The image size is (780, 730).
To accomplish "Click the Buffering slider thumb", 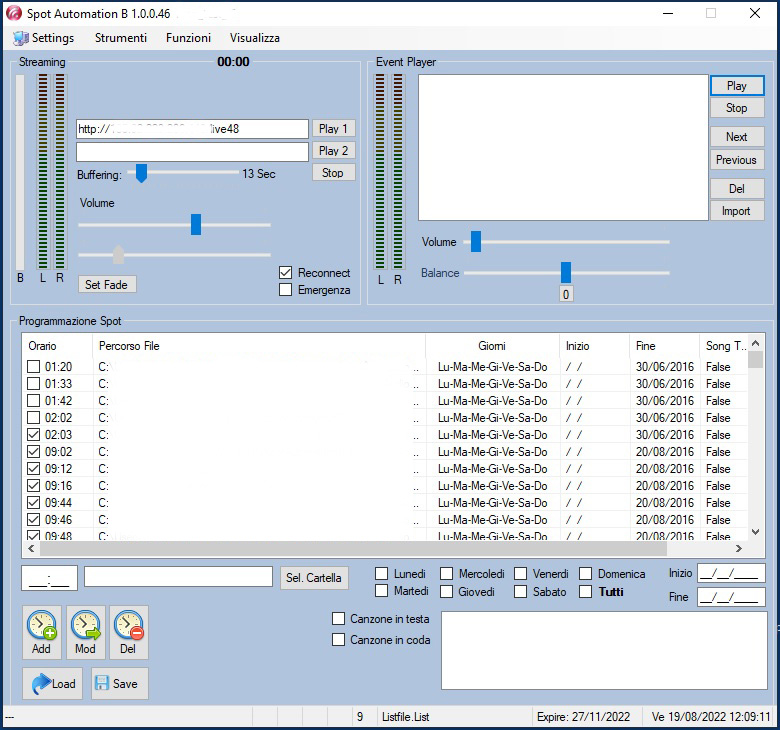I will [x=141, y=173].
